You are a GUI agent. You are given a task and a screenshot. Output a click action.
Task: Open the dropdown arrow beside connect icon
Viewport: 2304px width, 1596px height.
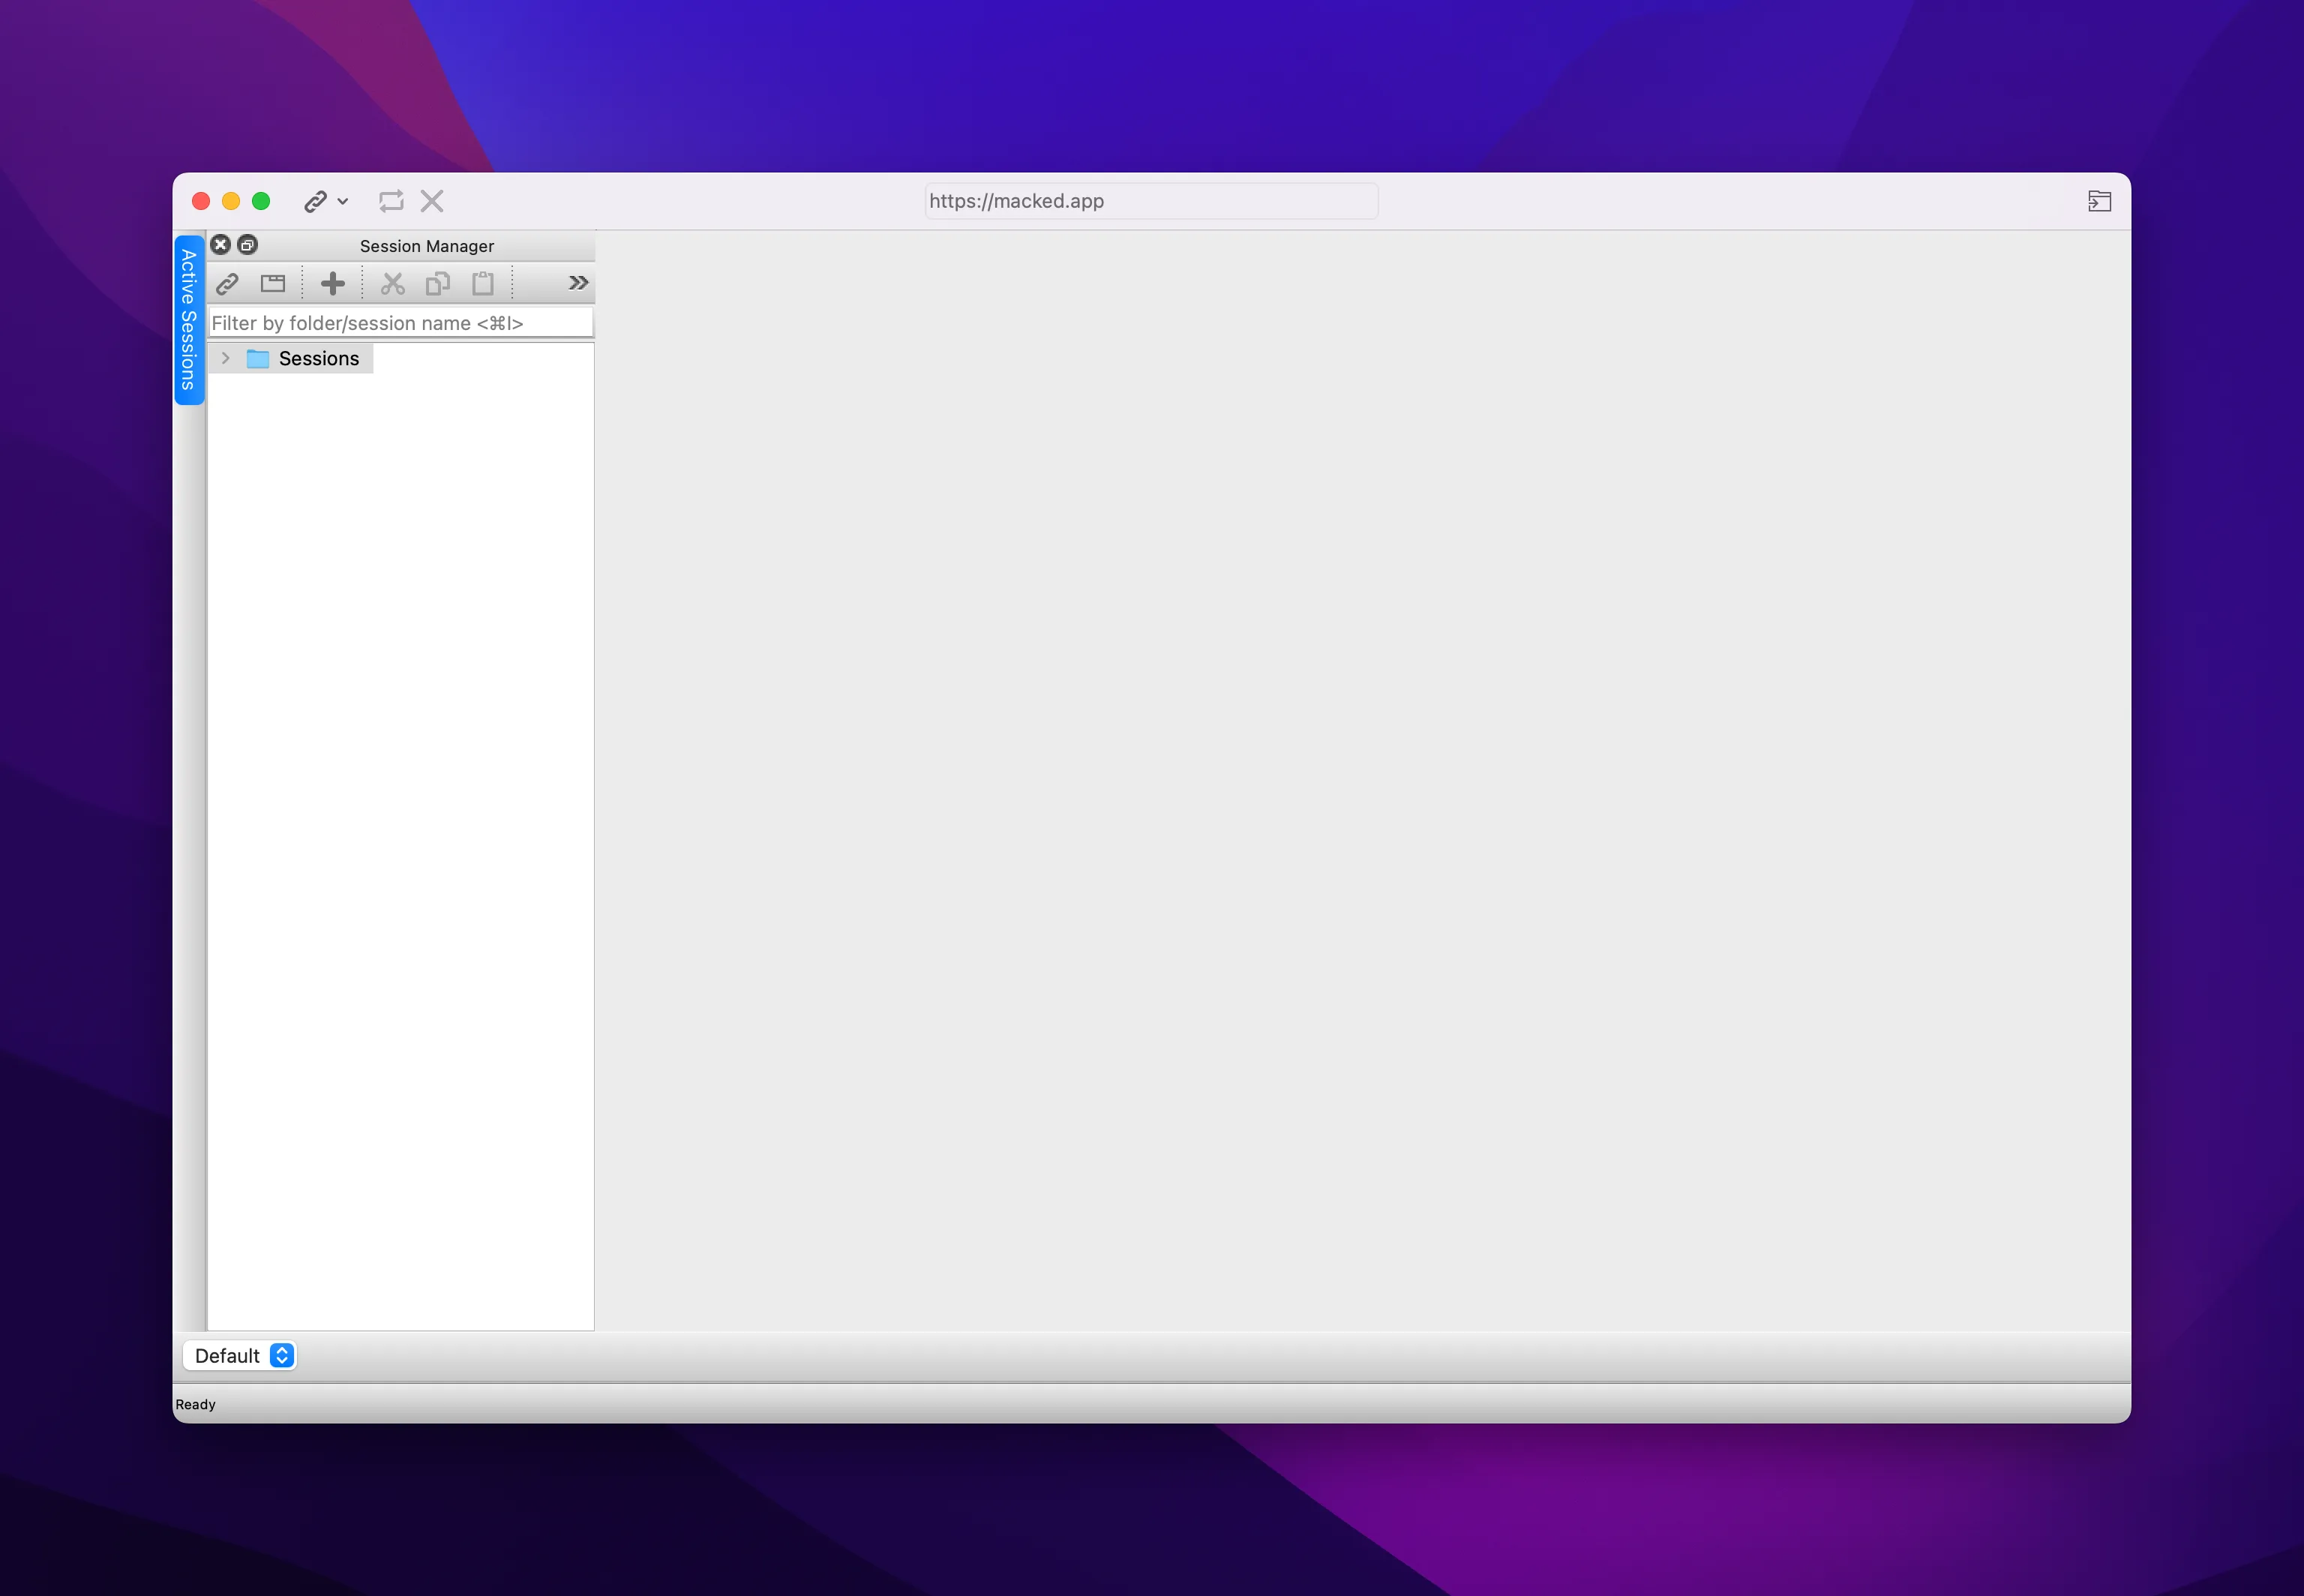click(x=343, y=201)
